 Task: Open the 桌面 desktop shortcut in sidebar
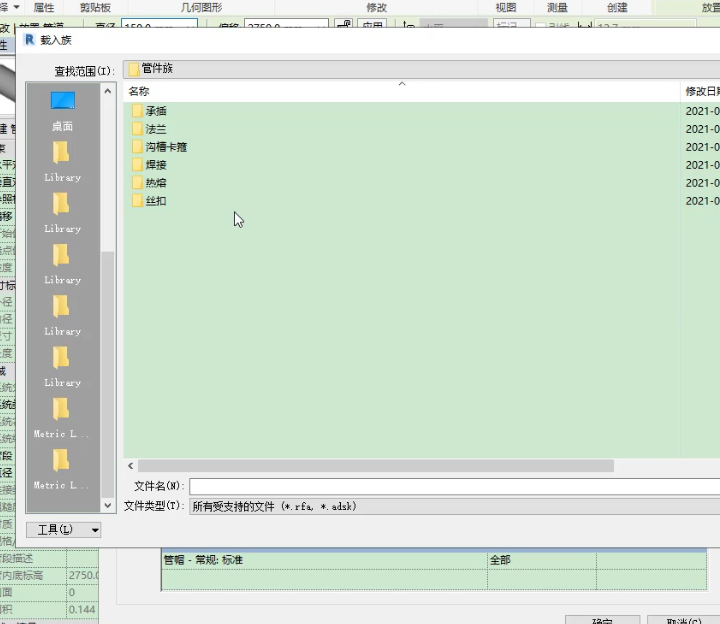[x=62, y=112]
